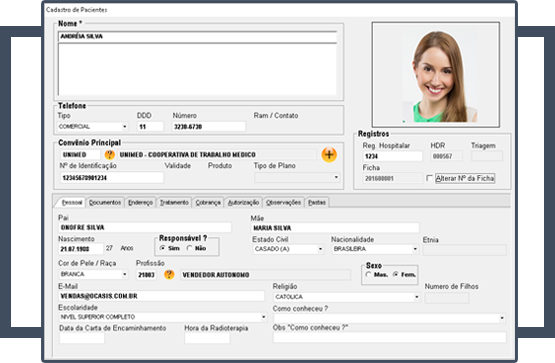555x363 pixels.
Task: Click the HDR field
Action: coord(446,156)
